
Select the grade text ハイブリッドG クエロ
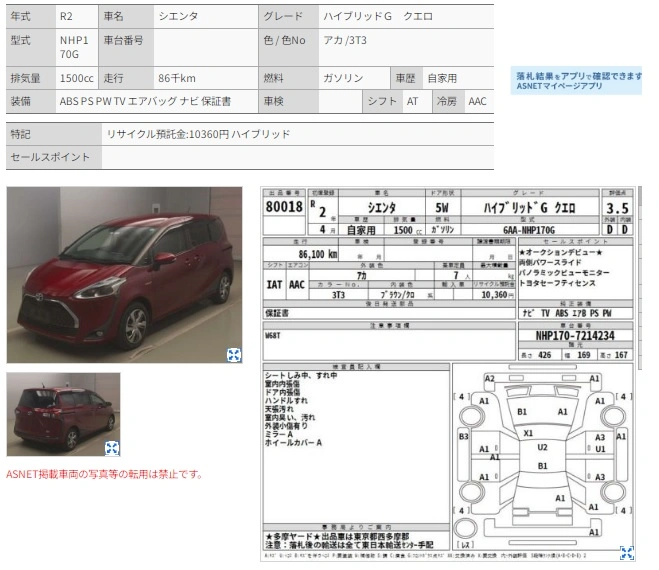(377, 16)
